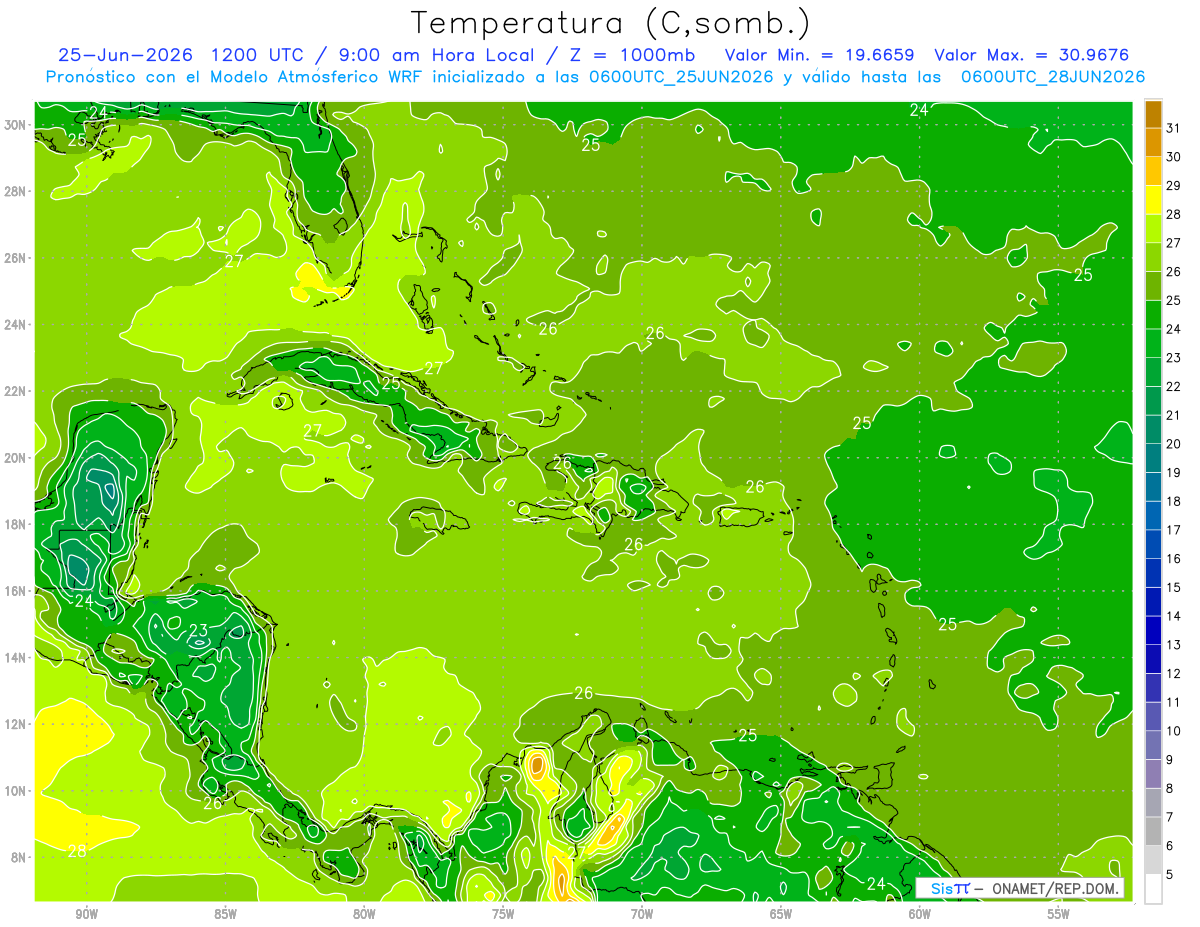The image size is (1200, 927).
Task: Pick the yellow swatch between legend labels 28 and 29
Action: pyautogui.click(x=1153, y=200)
